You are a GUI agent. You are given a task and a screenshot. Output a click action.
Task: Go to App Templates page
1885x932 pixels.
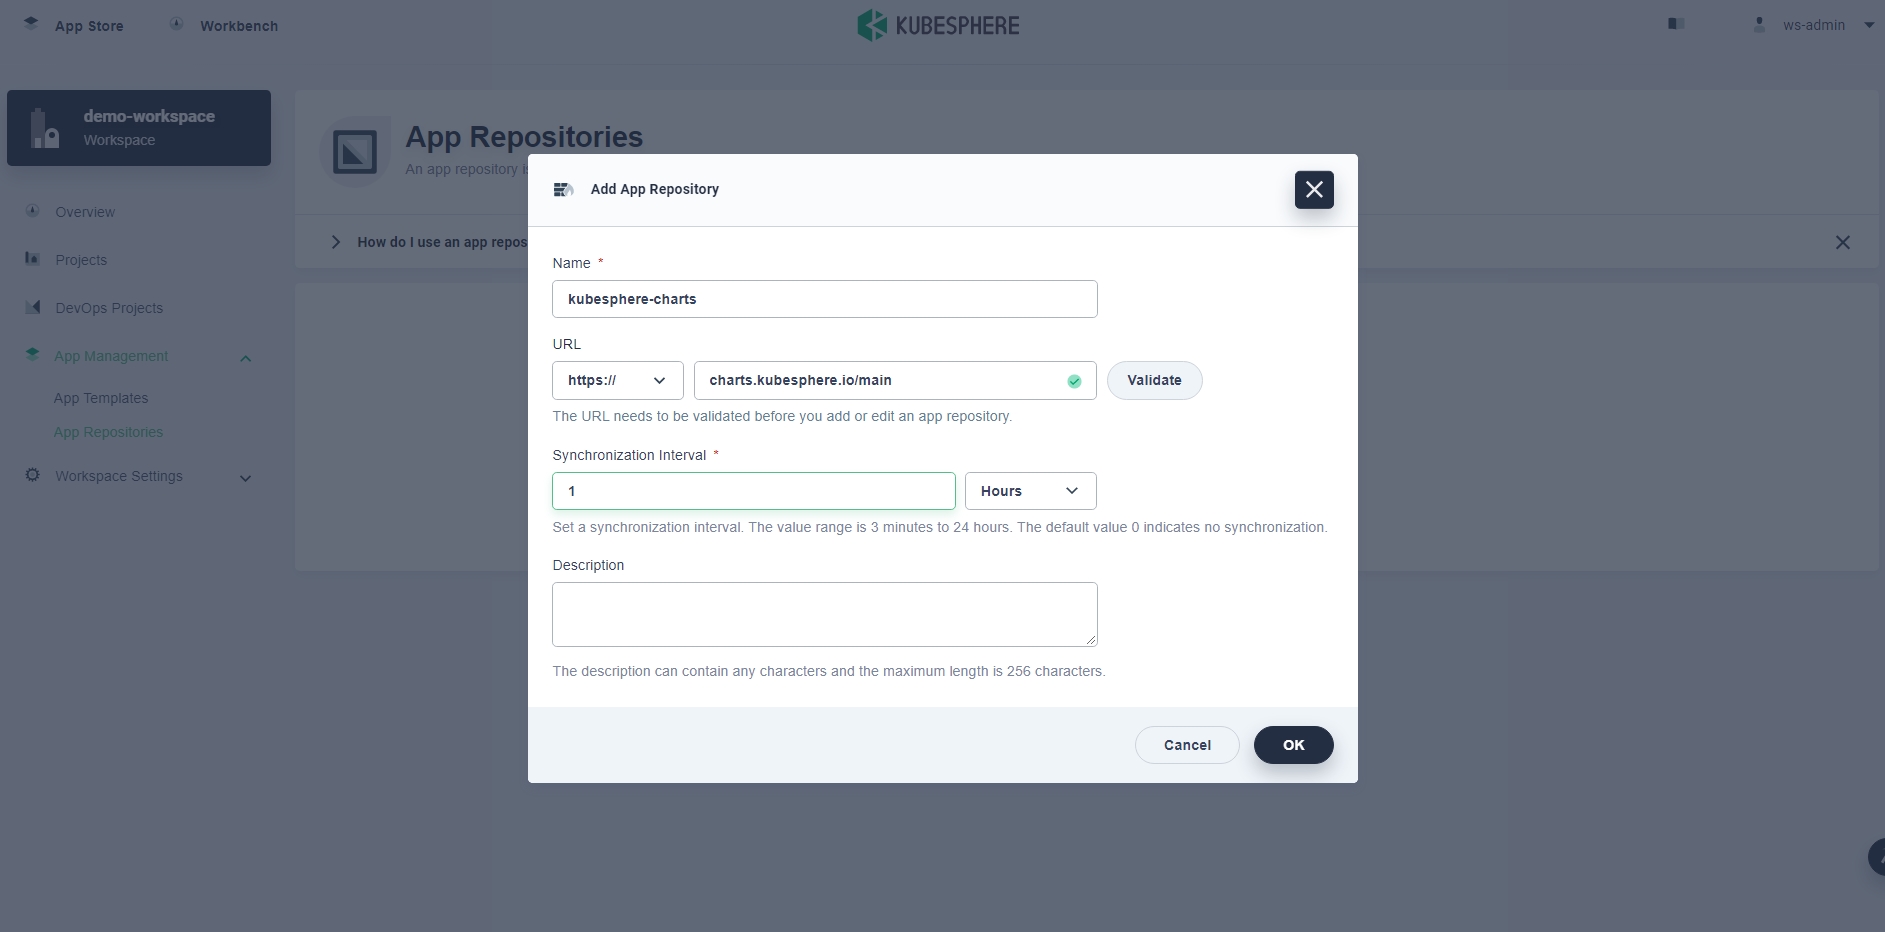(x=101, y=398)
